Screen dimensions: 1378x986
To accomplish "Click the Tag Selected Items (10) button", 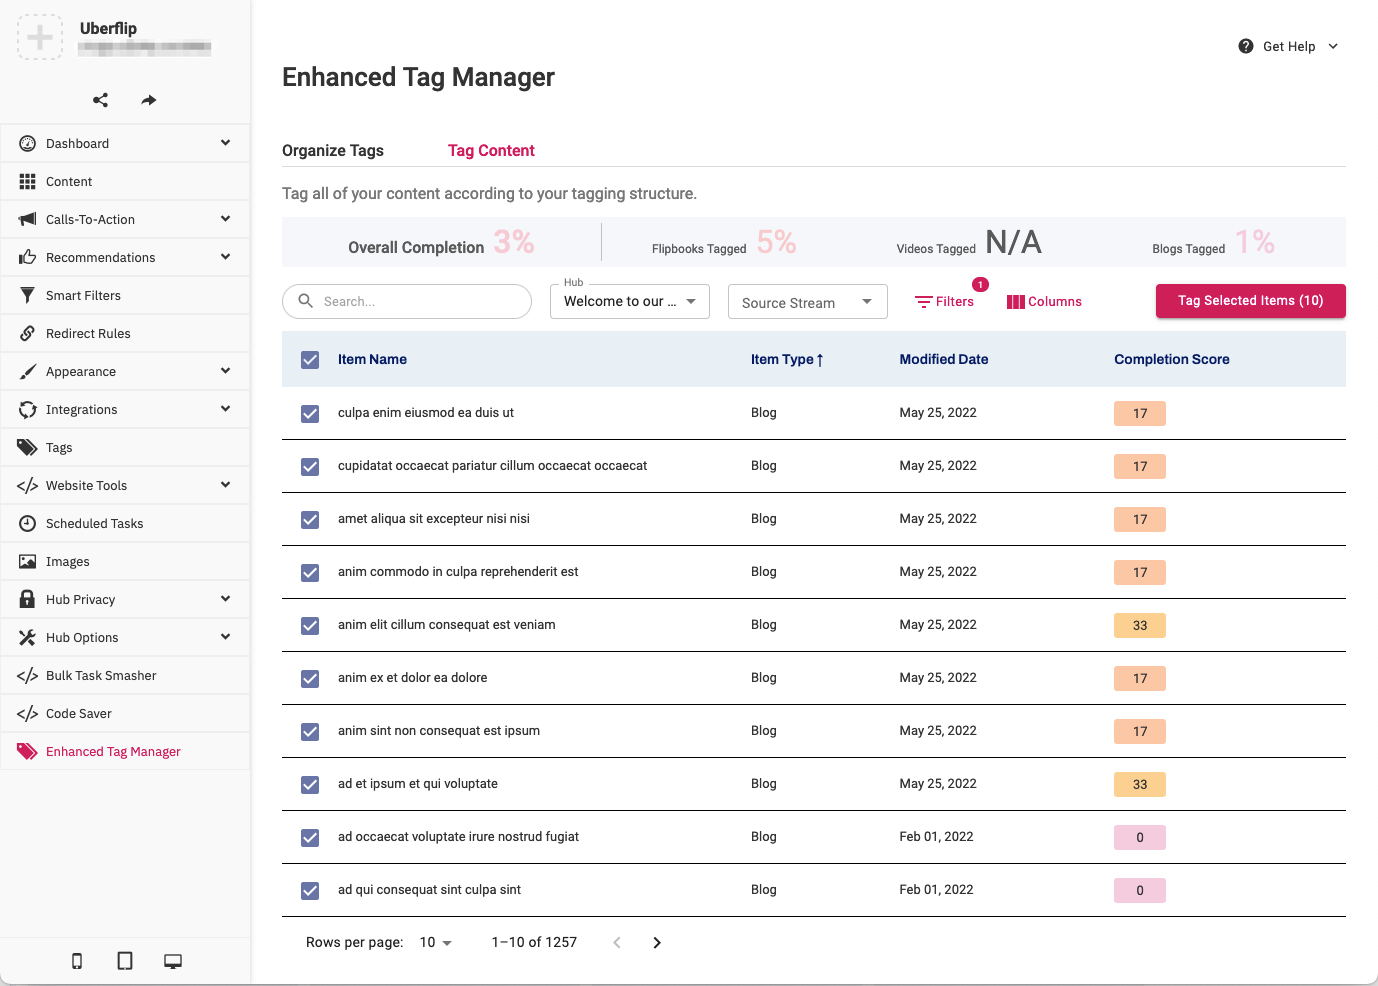I will pos(1250,301).
